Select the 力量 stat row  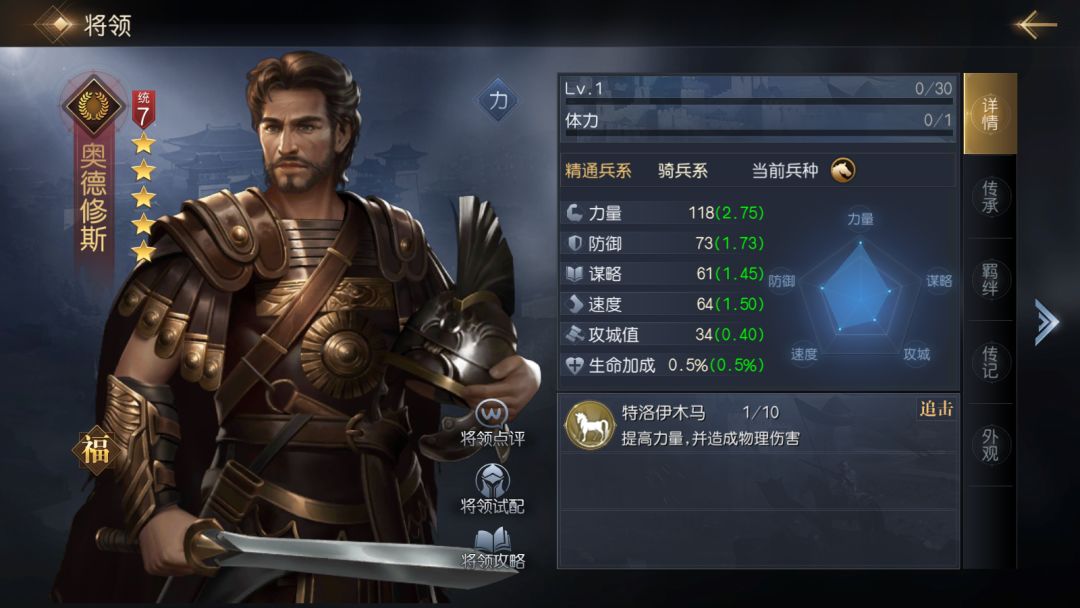(x=665, y=213)
